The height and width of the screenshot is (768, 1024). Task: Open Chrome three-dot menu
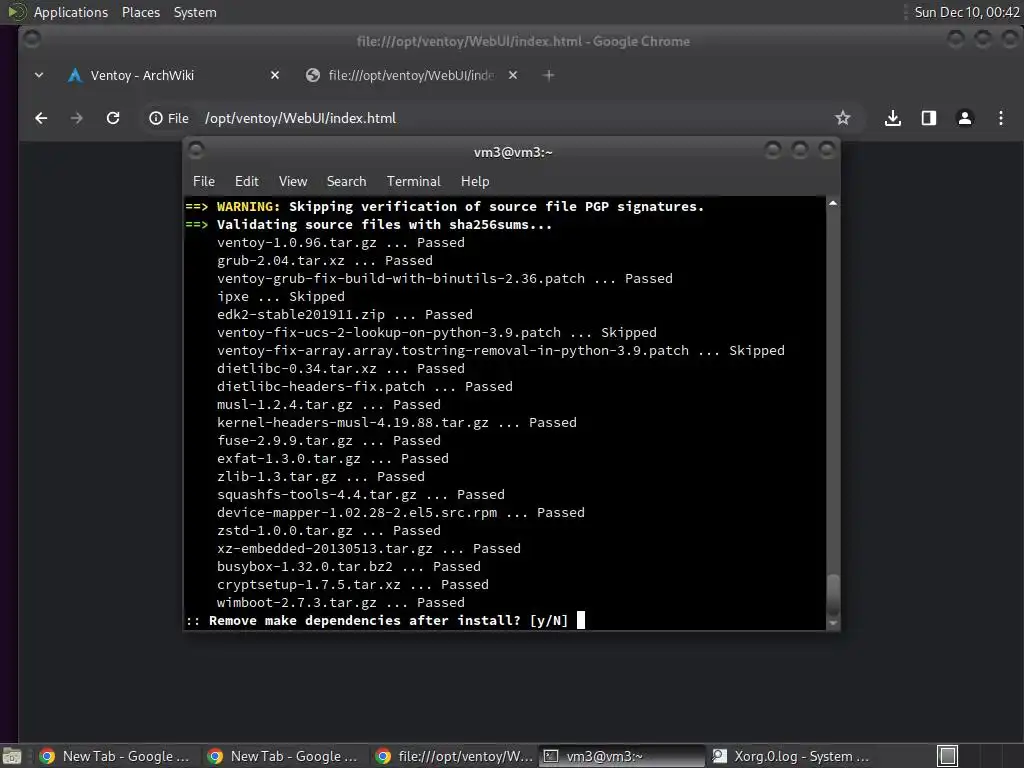tap(1000, 118)
